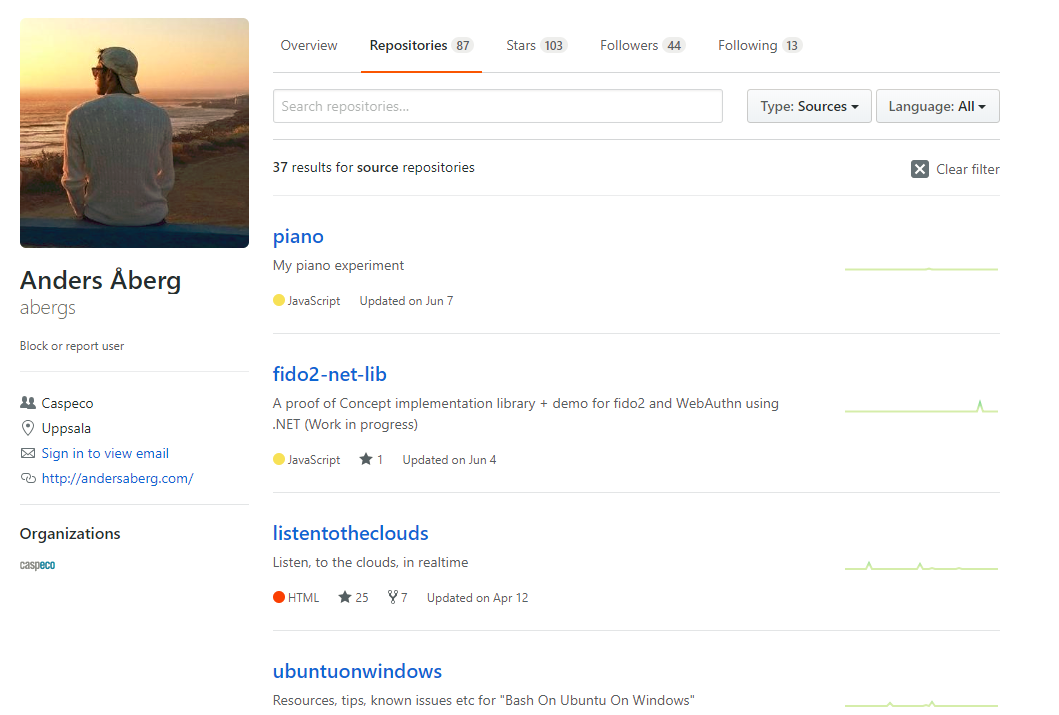Viewport: 1059px width, 715px height.
Task: Click 'Updated on Apr 12' text
Action: tap(477, 598)
